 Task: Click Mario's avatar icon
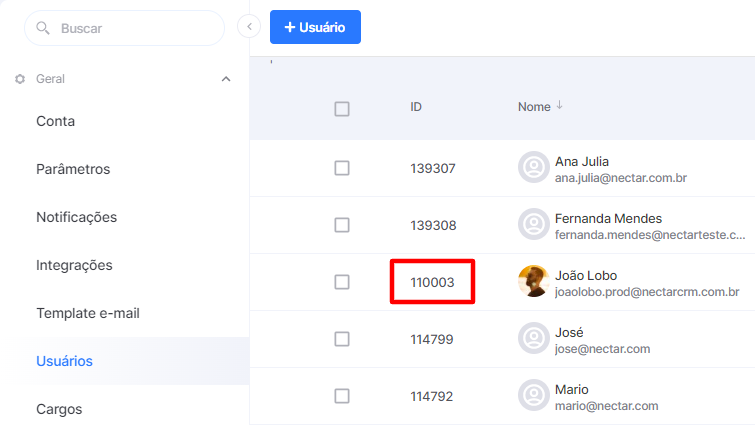click(533, 396)
